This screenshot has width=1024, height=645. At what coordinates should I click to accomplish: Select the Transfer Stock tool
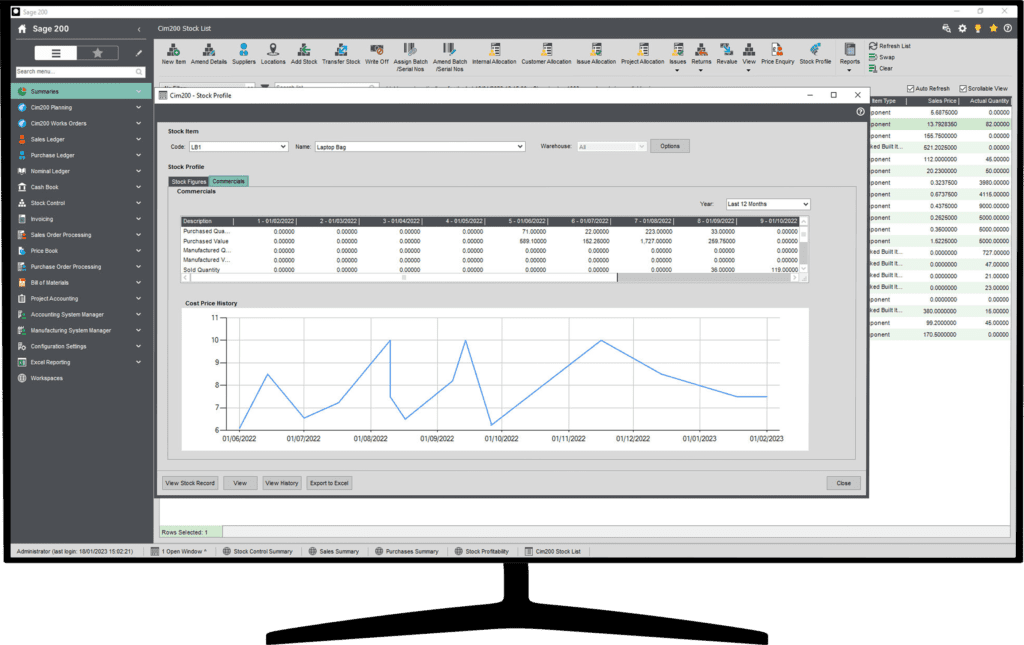[x=341, y=52]
